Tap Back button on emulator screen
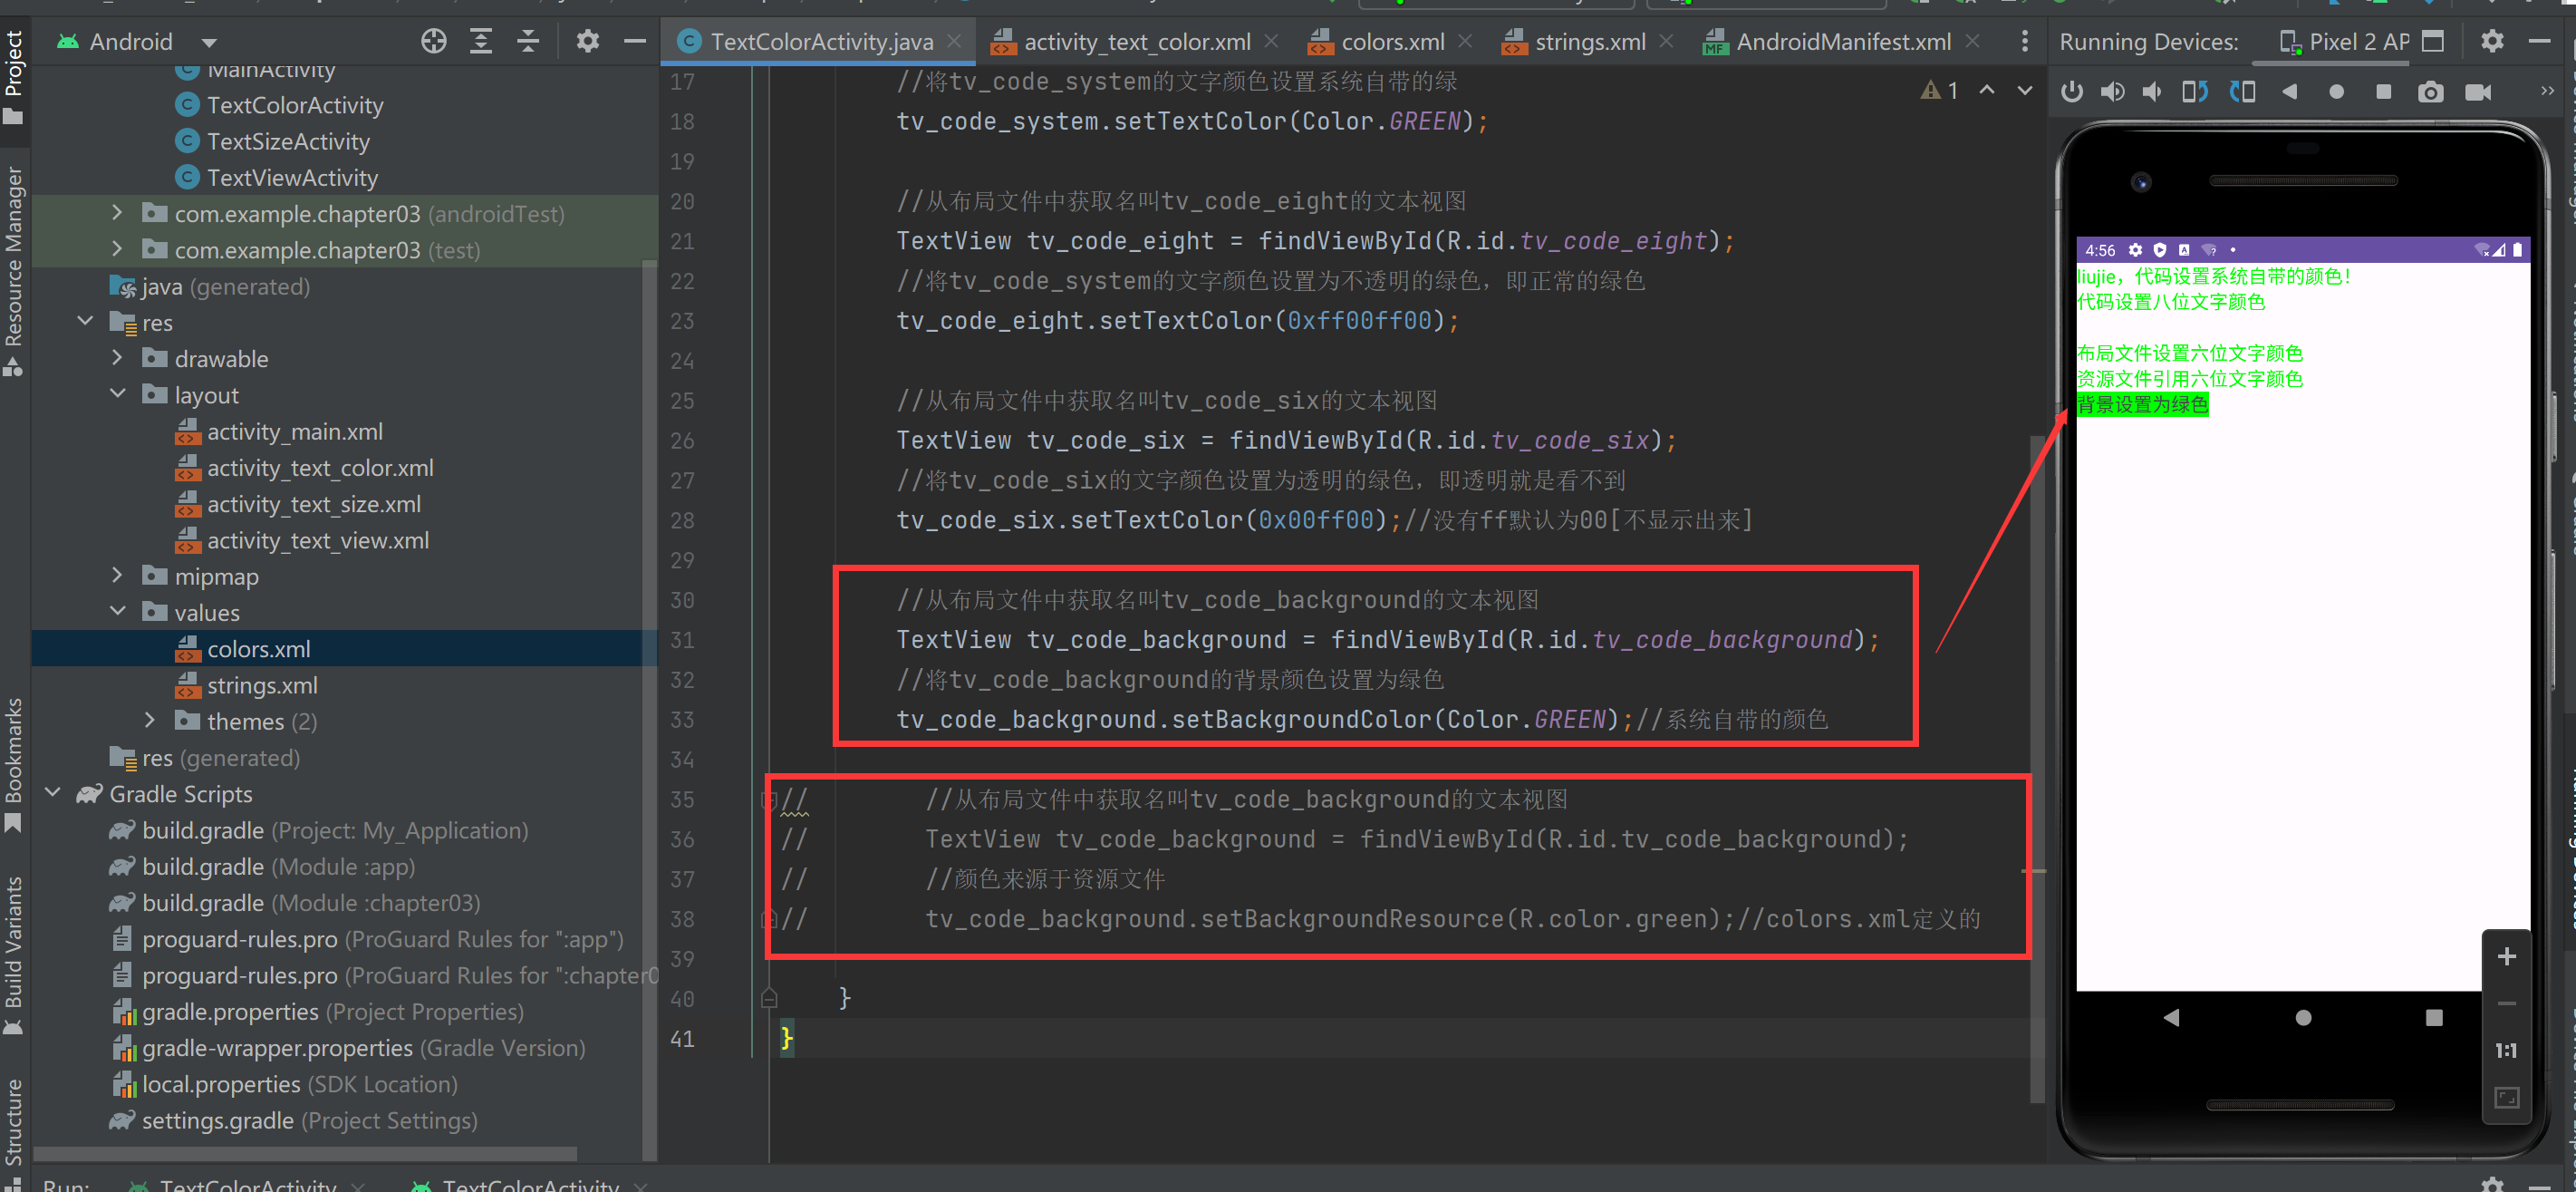2576x1192 pixels. (2171, 1018)
